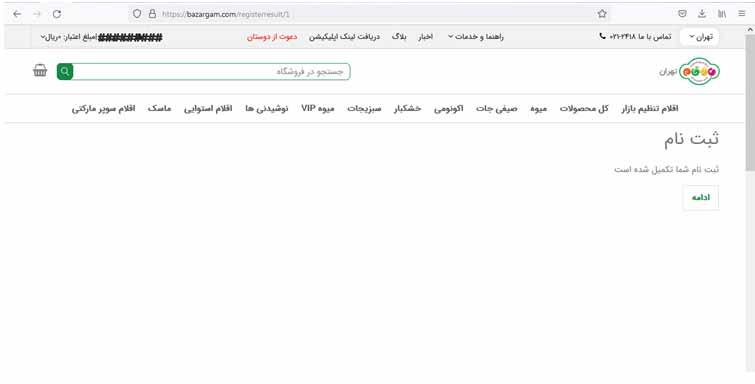This screenshot has width=755, height=384.
Task: Open the تهران city dropdown
Action: coord(700,37)
